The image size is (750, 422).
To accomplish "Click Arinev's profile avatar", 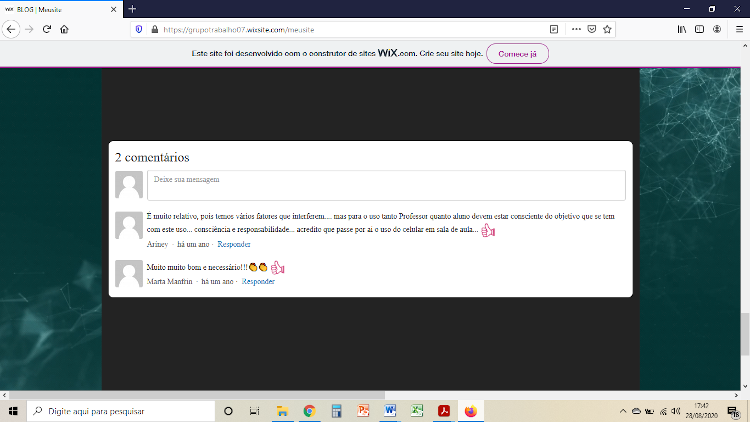I will click(129, 225).
